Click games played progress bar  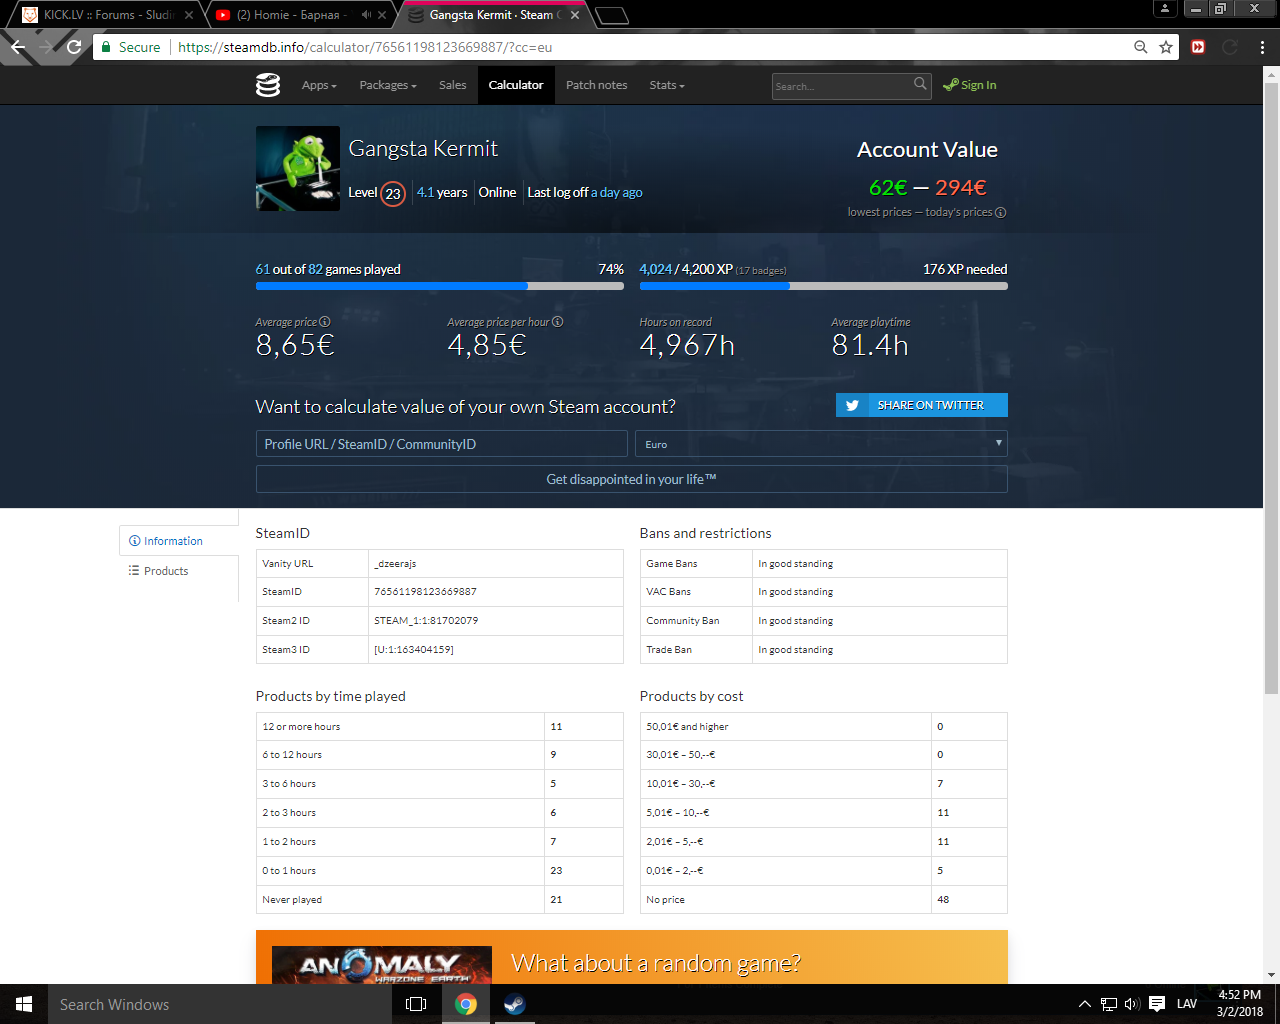tap(439, 286)
